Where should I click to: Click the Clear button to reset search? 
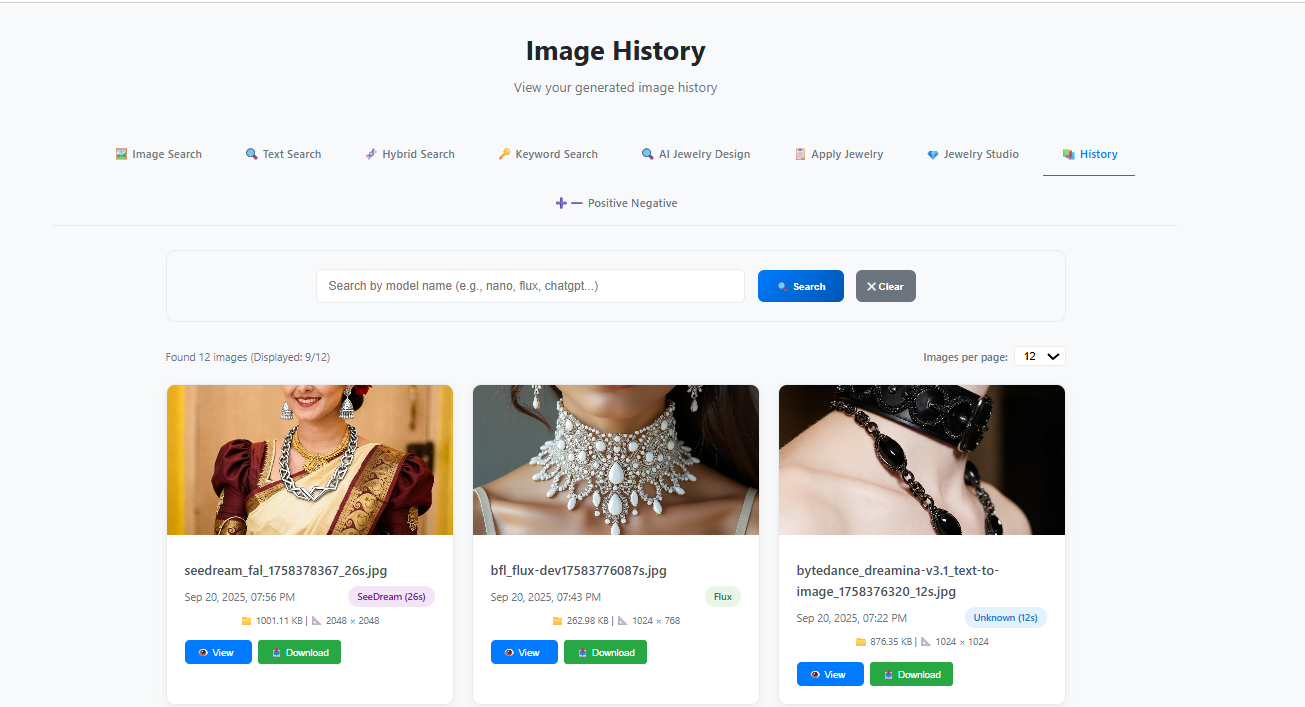click(885, 286)
